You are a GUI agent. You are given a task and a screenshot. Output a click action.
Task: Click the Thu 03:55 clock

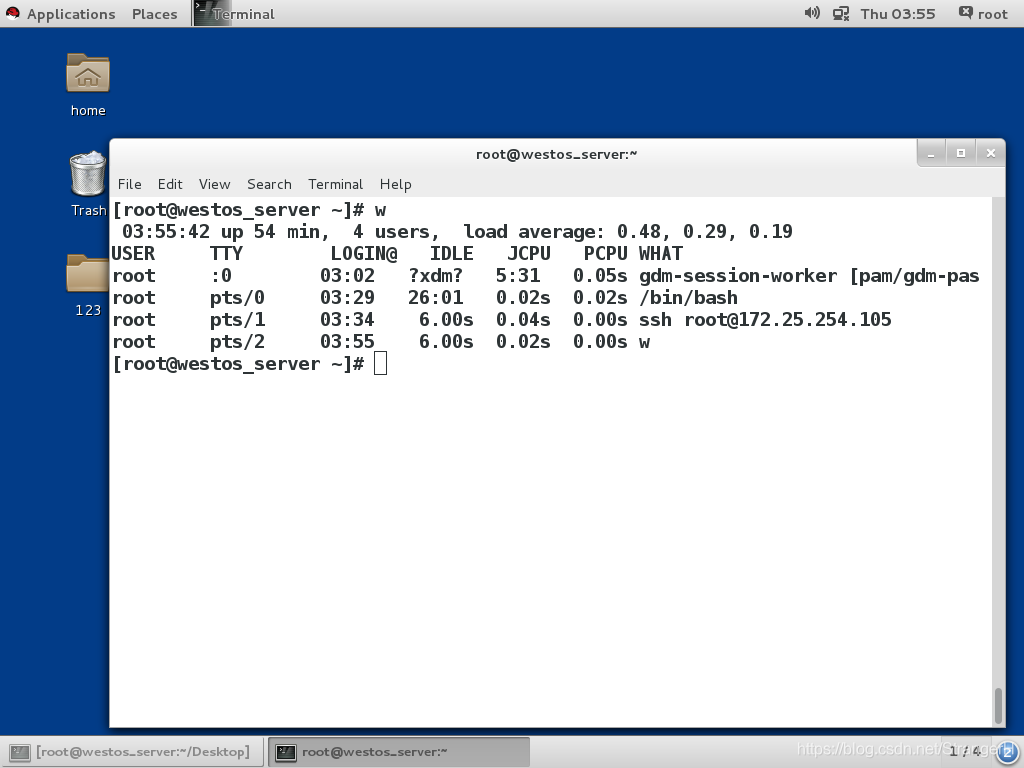click(897, 14)
